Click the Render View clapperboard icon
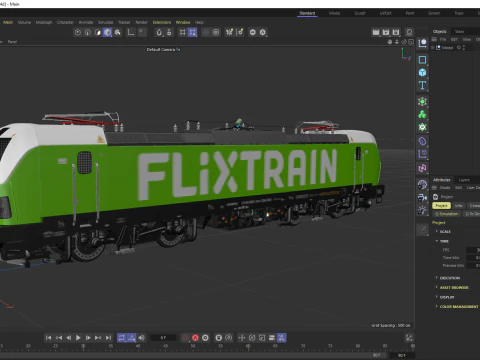This screenshot has height=360, width=480. coord(376,32)
